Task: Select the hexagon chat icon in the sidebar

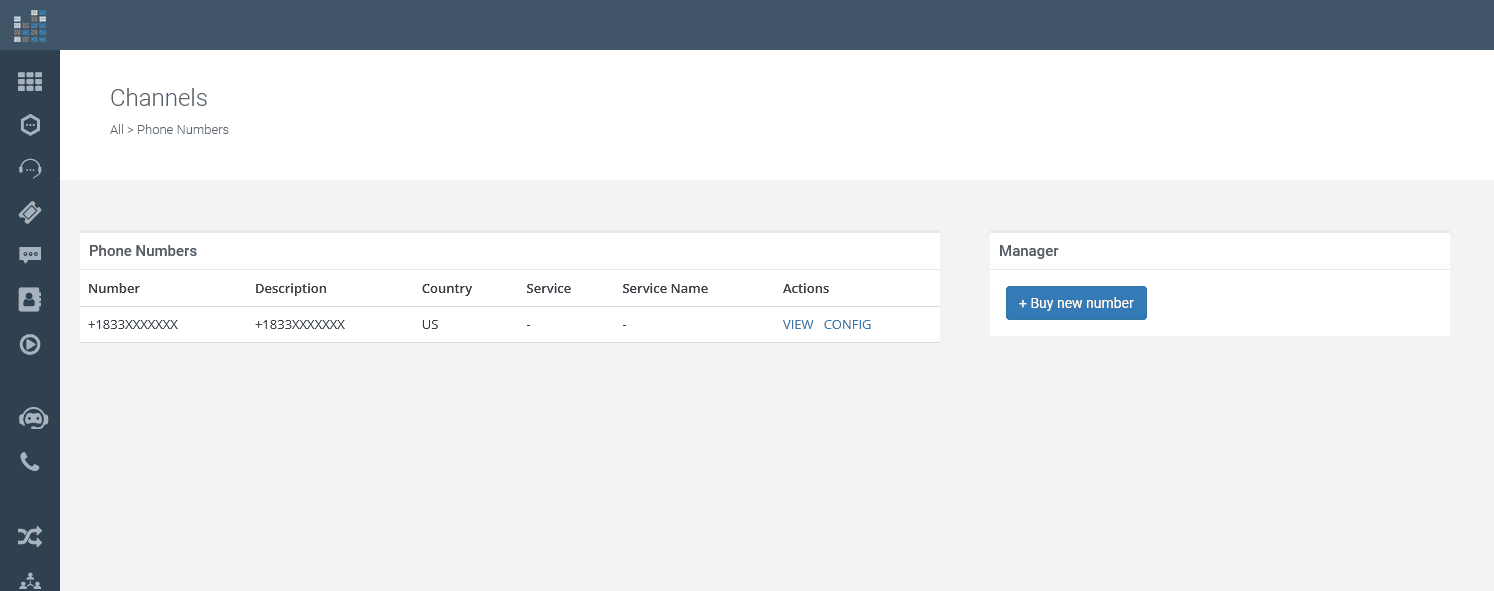Action: point(30,125)
